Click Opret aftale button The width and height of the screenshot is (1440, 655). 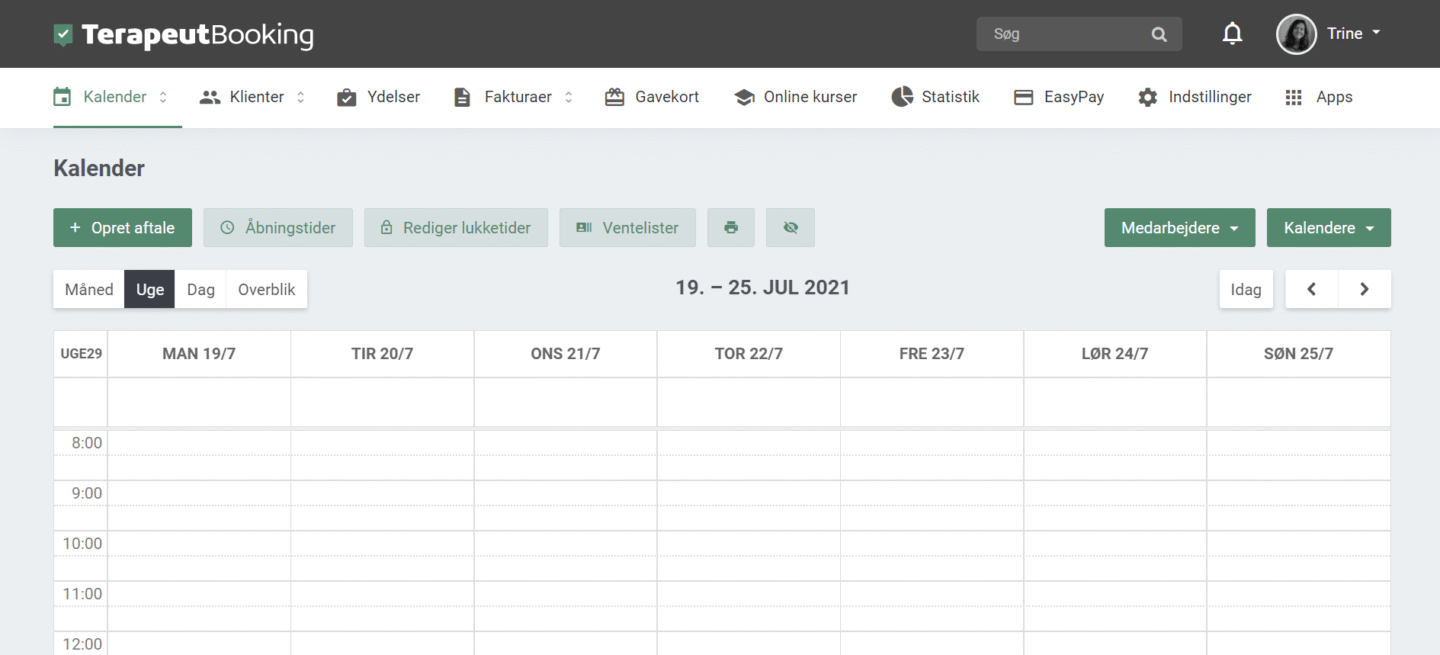tap(122, 228)
